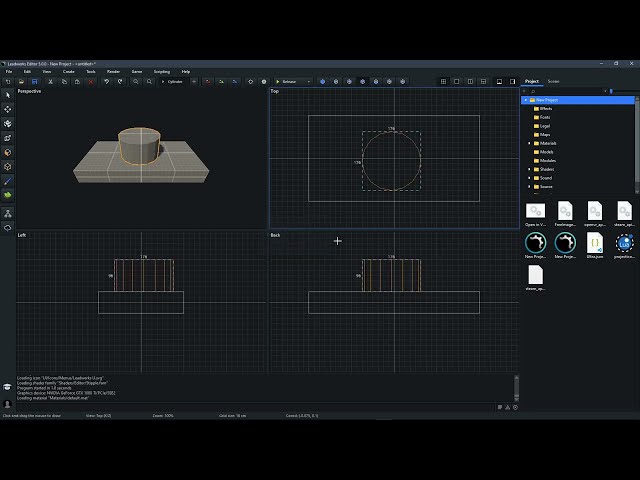Select the Ultra.json file thumbnail
640x480 pixels.
[595, 245]
